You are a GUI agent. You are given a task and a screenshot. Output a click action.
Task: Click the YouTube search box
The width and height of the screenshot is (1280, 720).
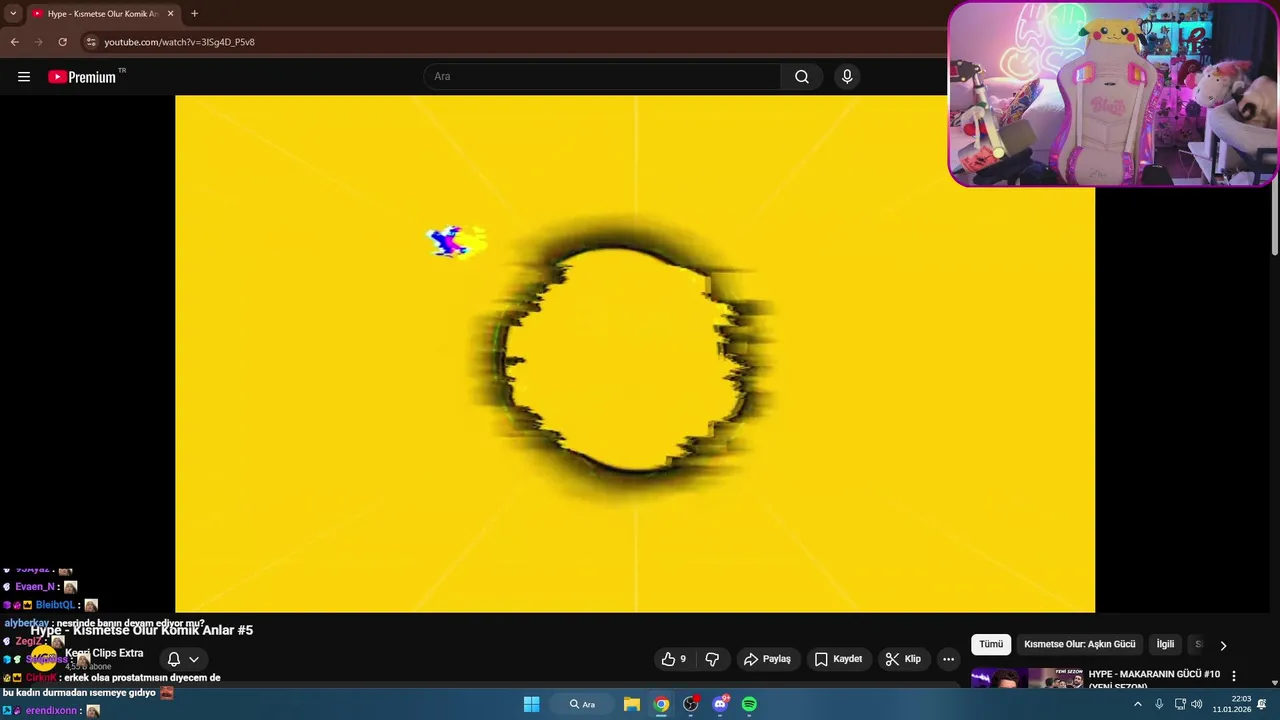tap(602, 77)
